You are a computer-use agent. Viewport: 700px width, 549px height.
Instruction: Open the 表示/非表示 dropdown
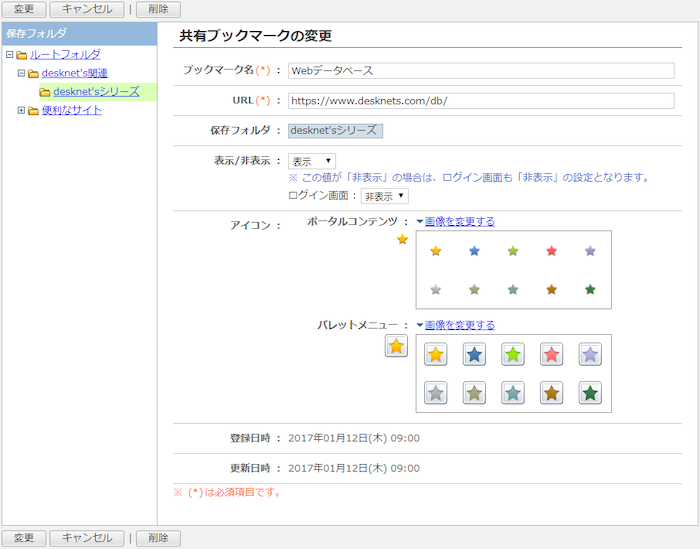(x=312, y=161)
